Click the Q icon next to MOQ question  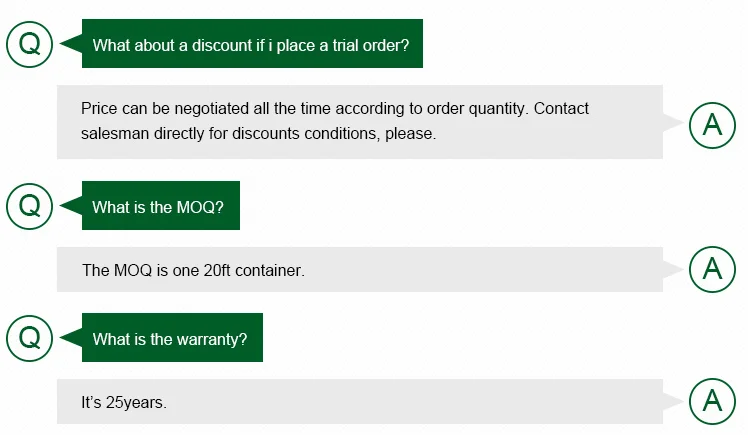pyautogui.click(x=30, y=206)
